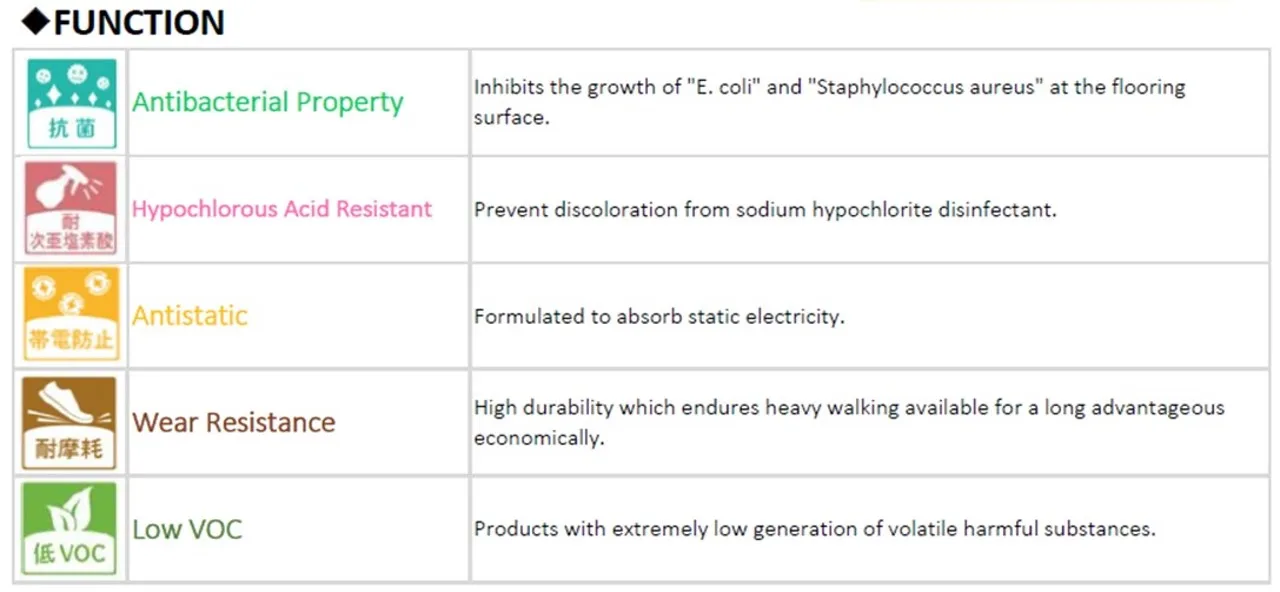Click the teal antibacterial icon
The width and height of the screenshot is (1280, 592).
click(71, 103)
